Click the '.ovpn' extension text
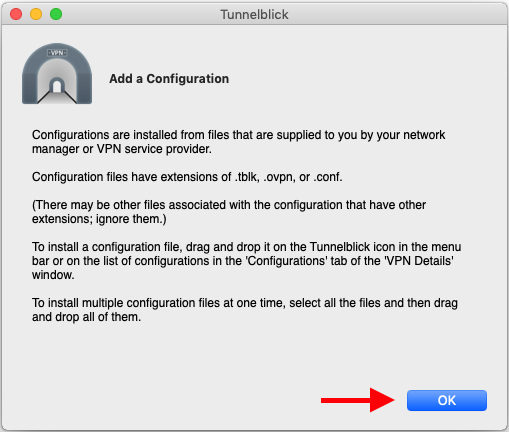 point(279,178)
